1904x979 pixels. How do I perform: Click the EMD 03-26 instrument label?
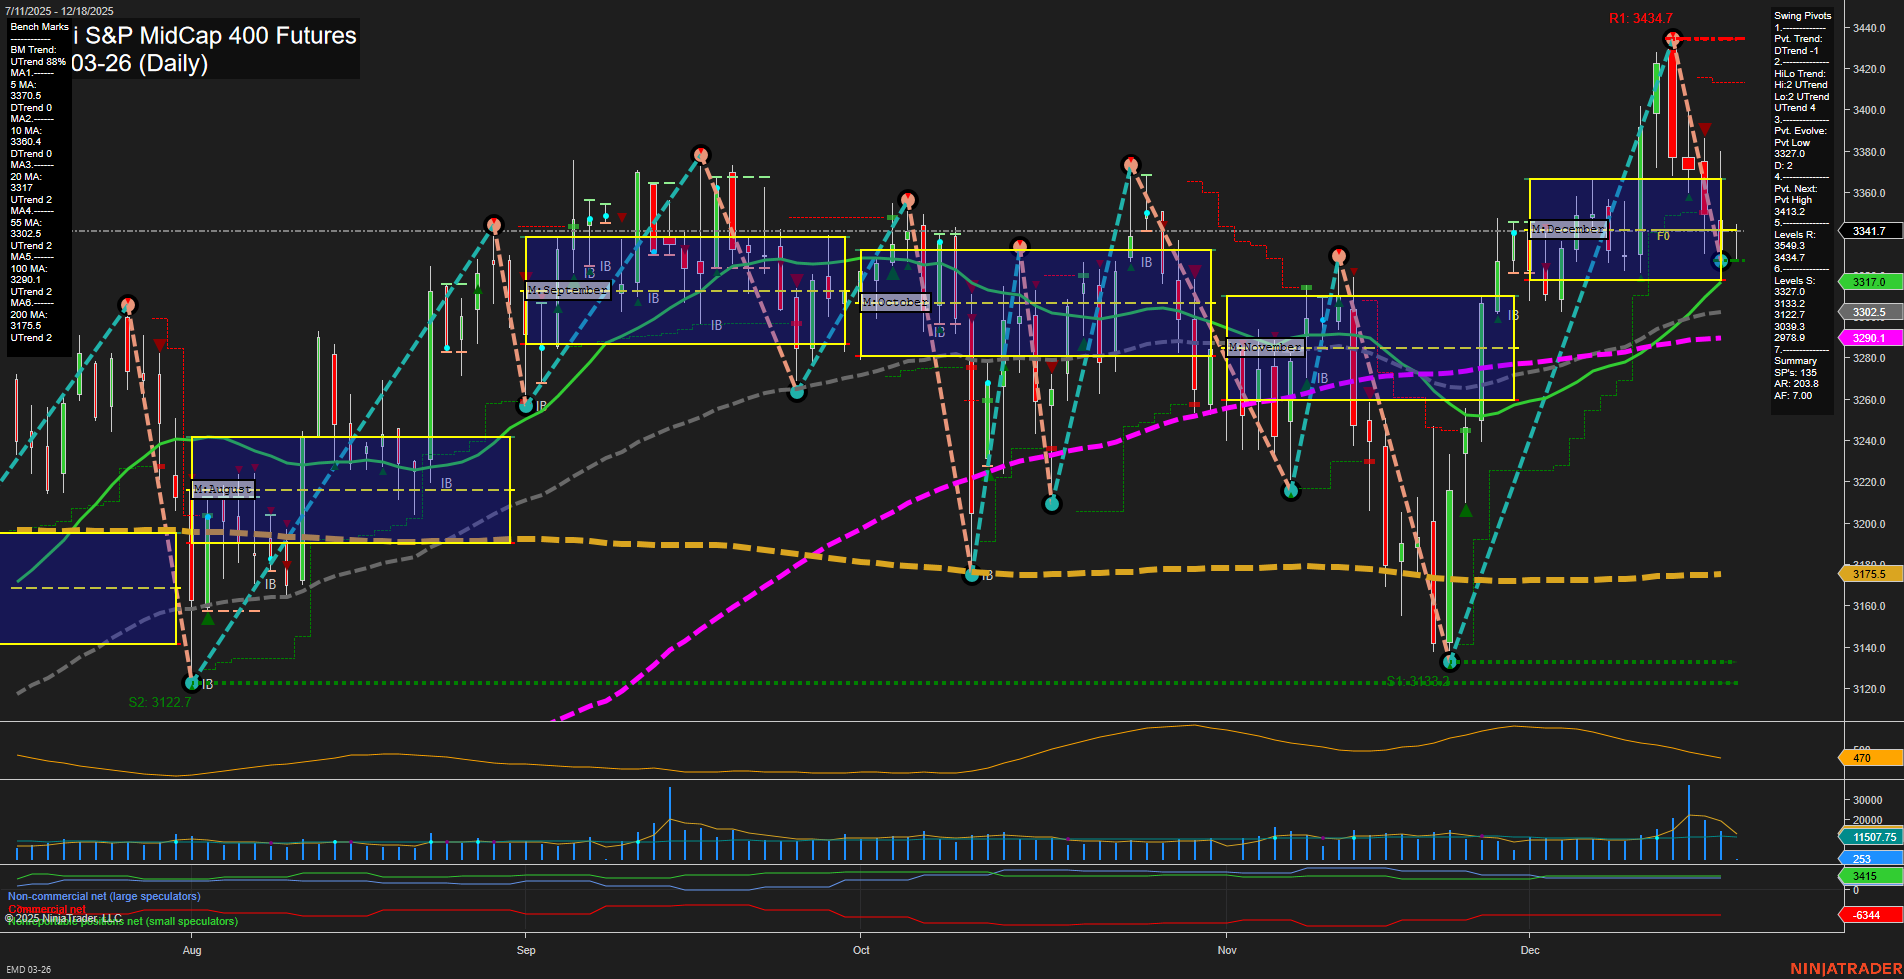pos(28,968)
